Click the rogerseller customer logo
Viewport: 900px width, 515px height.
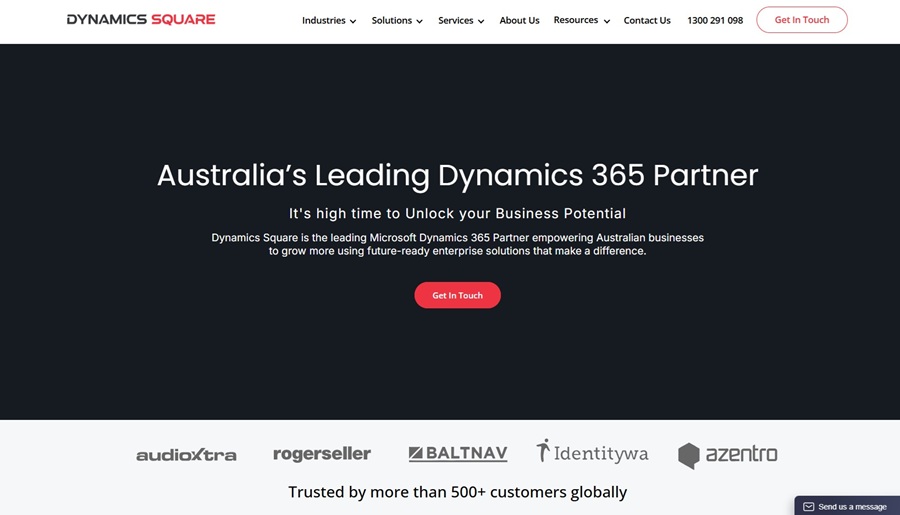[322, 454]
